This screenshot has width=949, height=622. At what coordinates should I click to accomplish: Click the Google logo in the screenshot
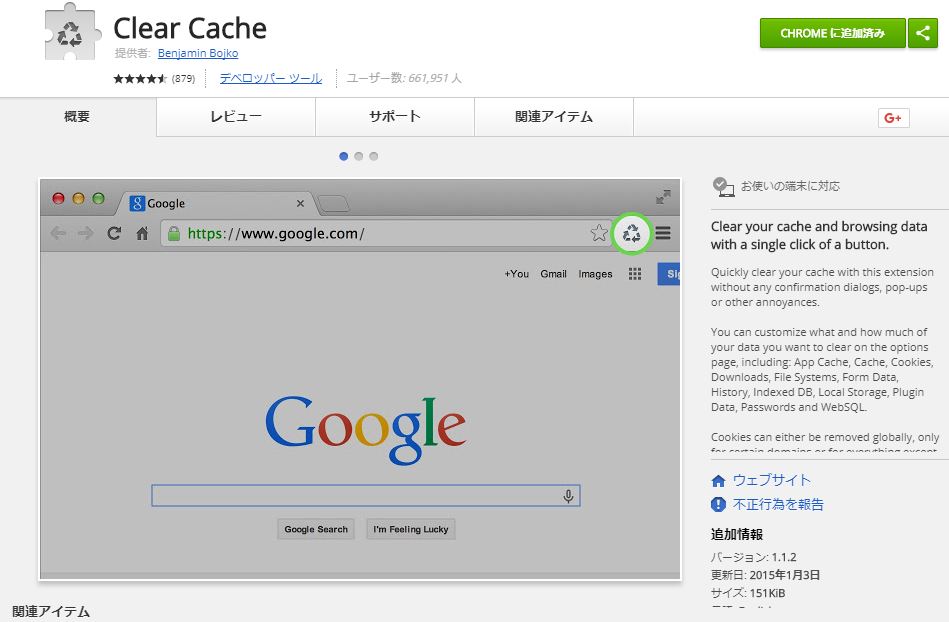point(366,430)
